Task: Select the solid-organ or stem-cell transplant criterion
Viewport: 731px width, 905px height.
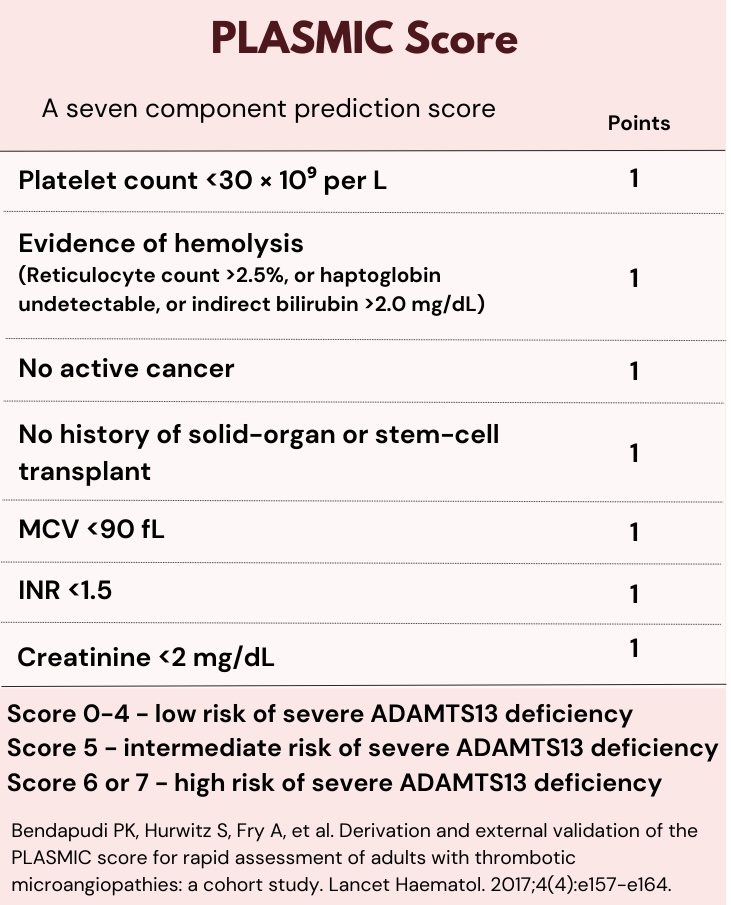Action: pos(258,452)
